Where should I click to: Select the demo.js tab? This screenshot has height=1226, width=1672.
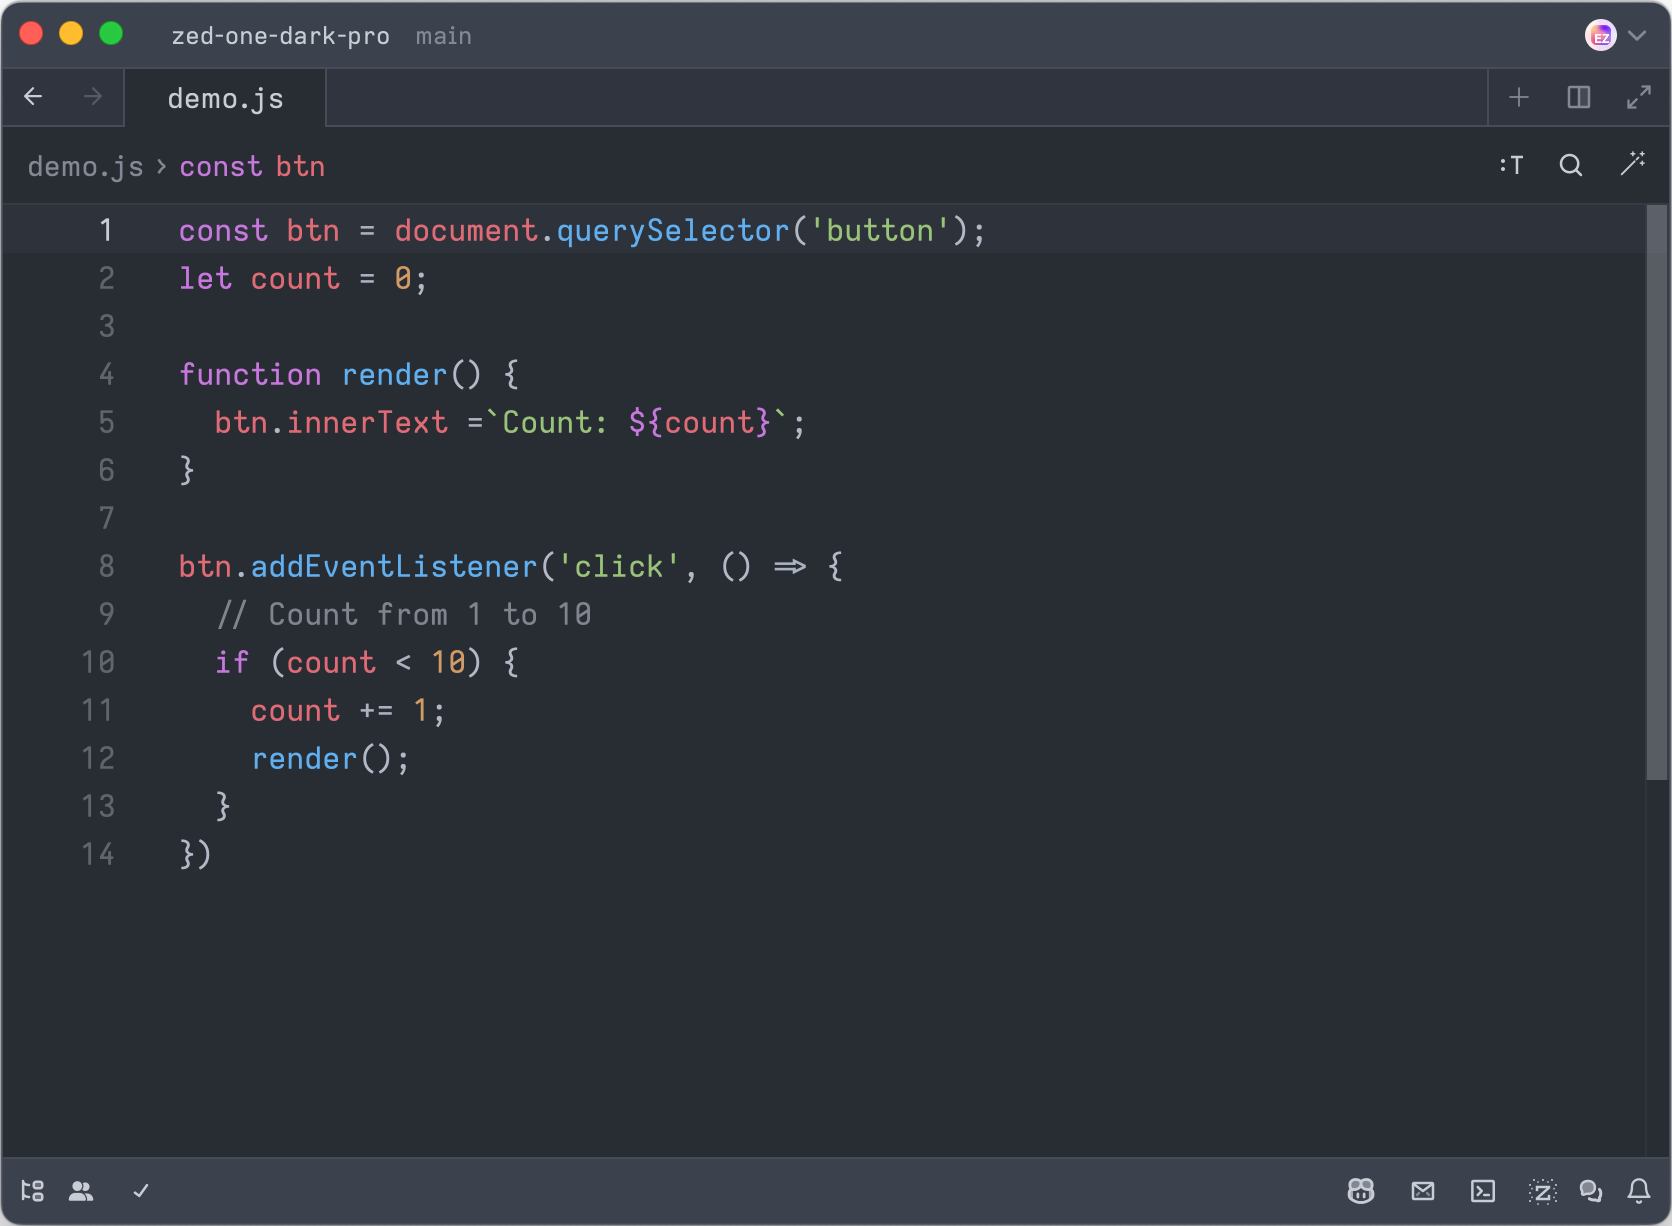point(225,98)
